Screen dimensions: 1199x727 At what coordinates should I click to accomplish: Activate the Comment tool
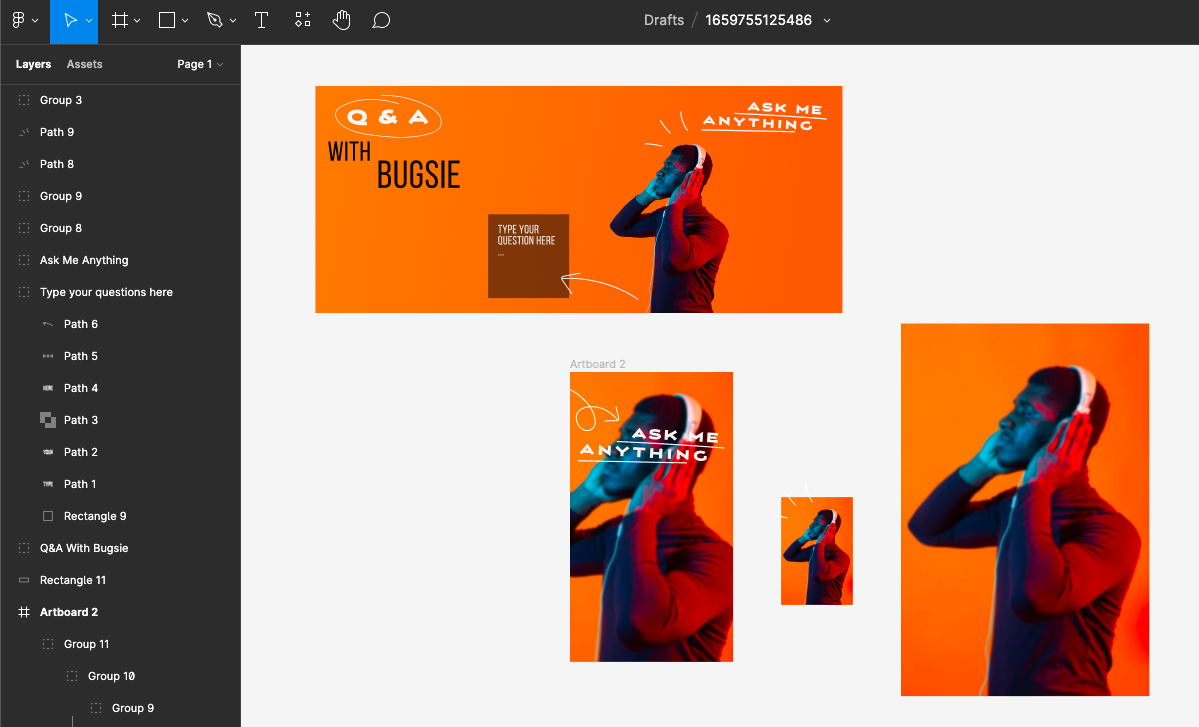(x=381, y=20)
